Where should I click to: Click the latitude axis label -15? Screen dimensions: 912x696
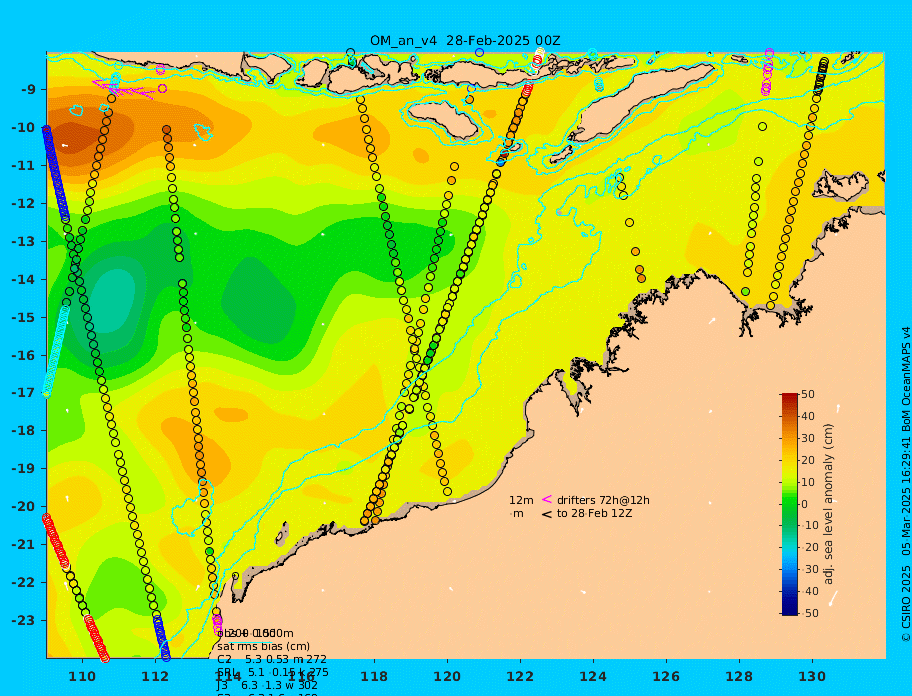point(24,317)
